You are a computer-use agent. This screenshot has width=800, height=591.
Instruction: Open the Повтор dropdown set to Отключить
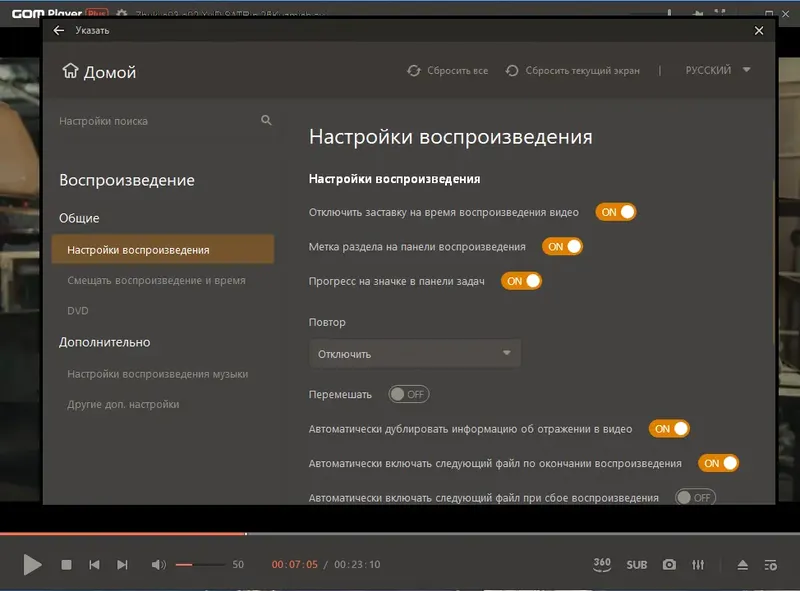pos(414,353)
